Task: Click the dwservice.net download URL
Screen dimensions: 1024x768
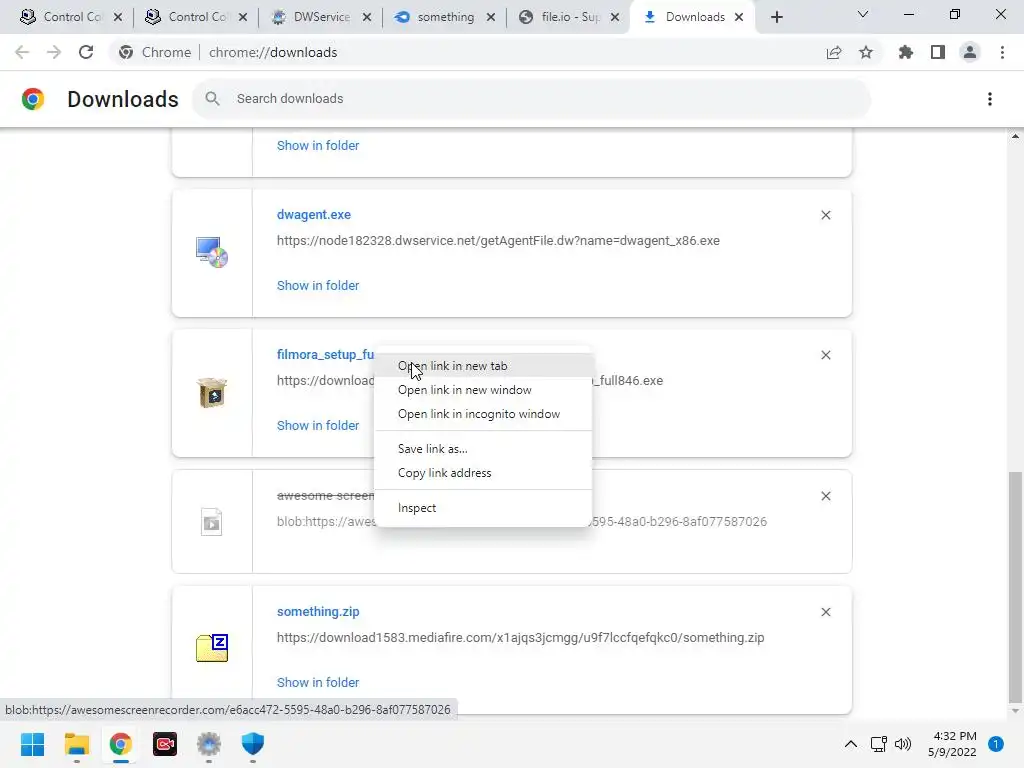Action: point(498,240)
